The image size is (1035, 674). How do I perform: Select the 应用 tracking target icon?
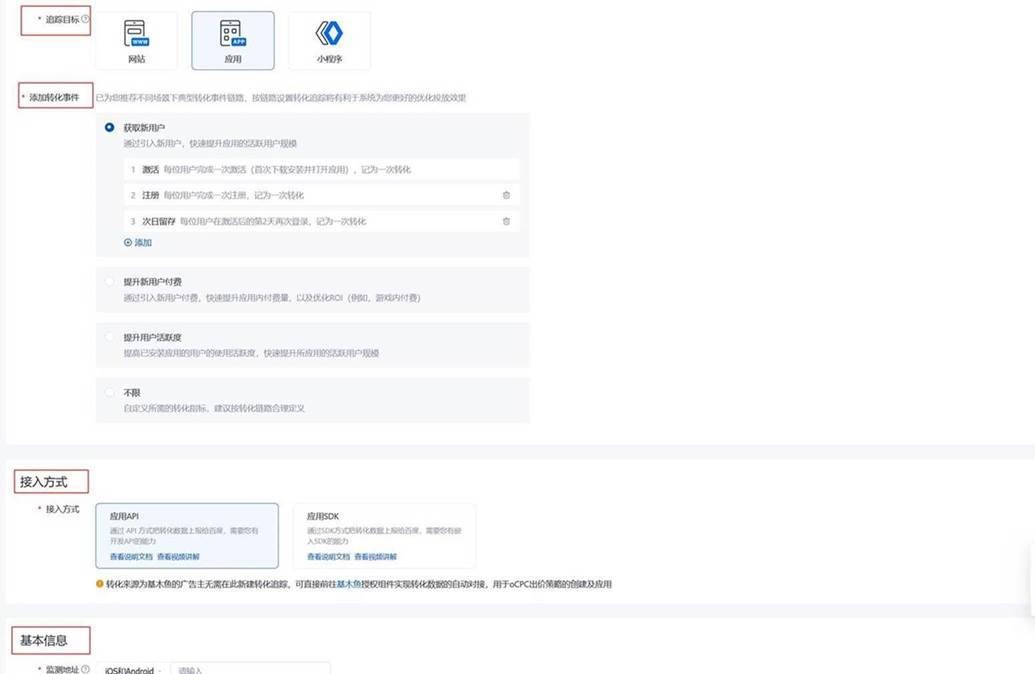[x=232, y=40]
